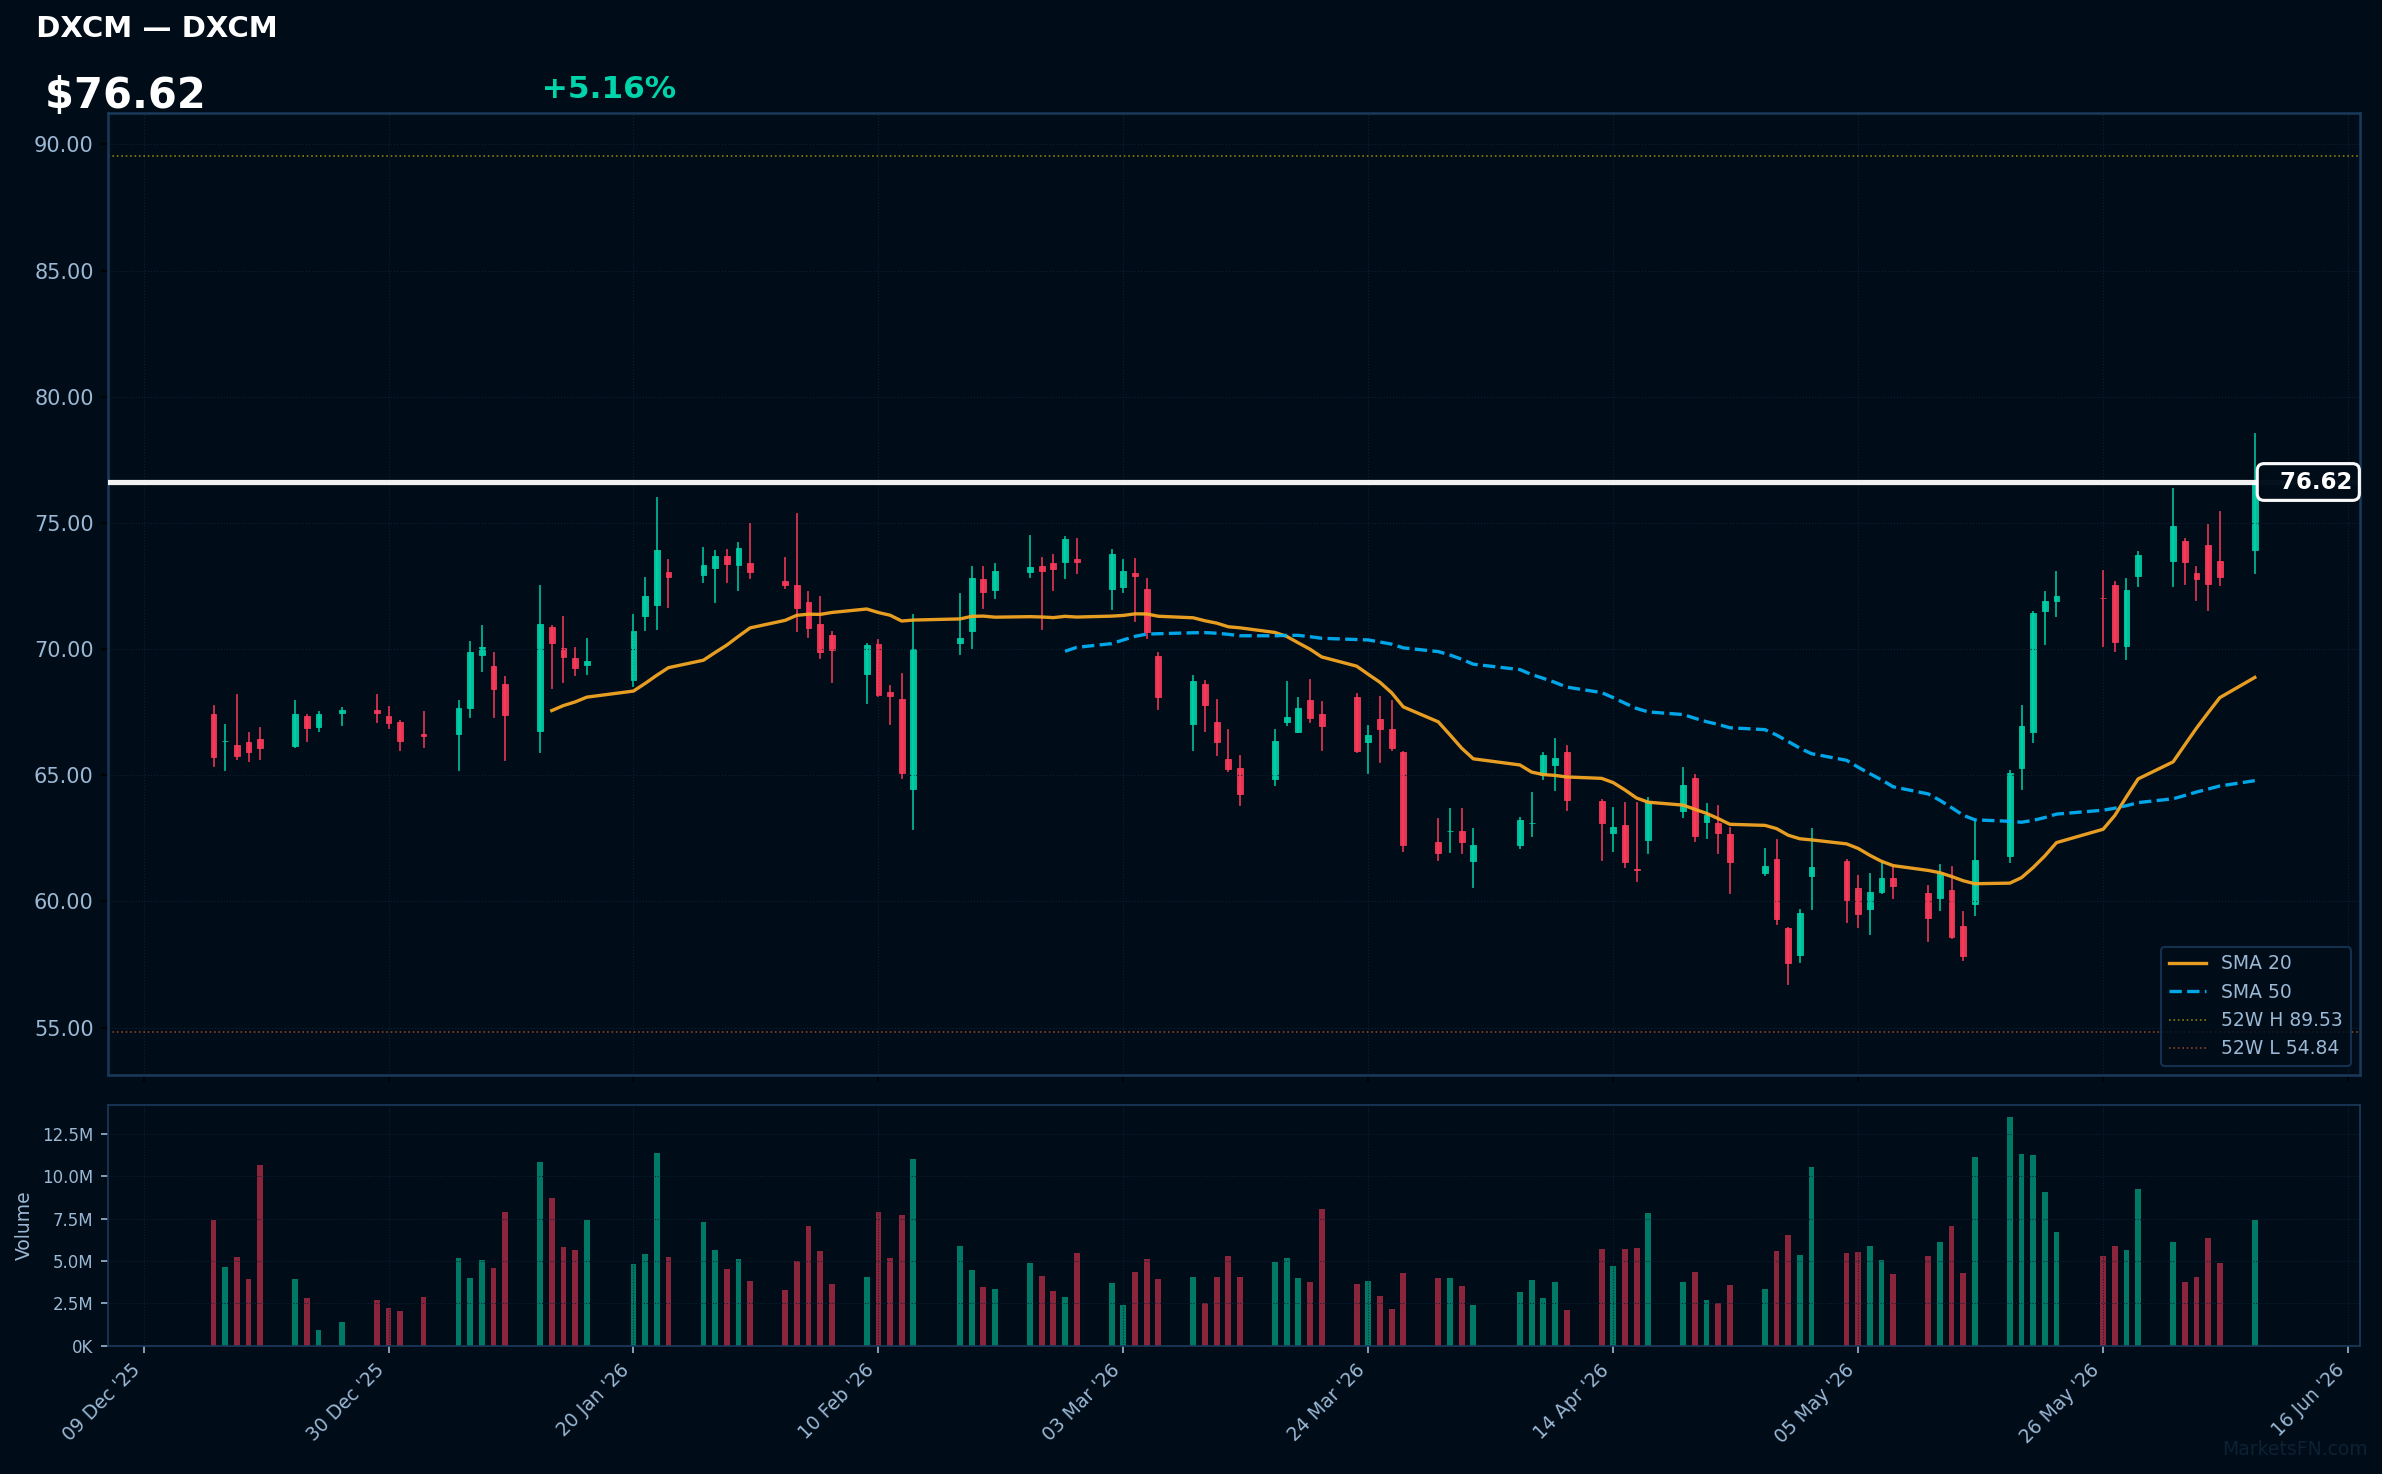Click the Volume axis title
Image resolution: width=2382 pixels, height=1474 pixels.
click(23, 1226)
